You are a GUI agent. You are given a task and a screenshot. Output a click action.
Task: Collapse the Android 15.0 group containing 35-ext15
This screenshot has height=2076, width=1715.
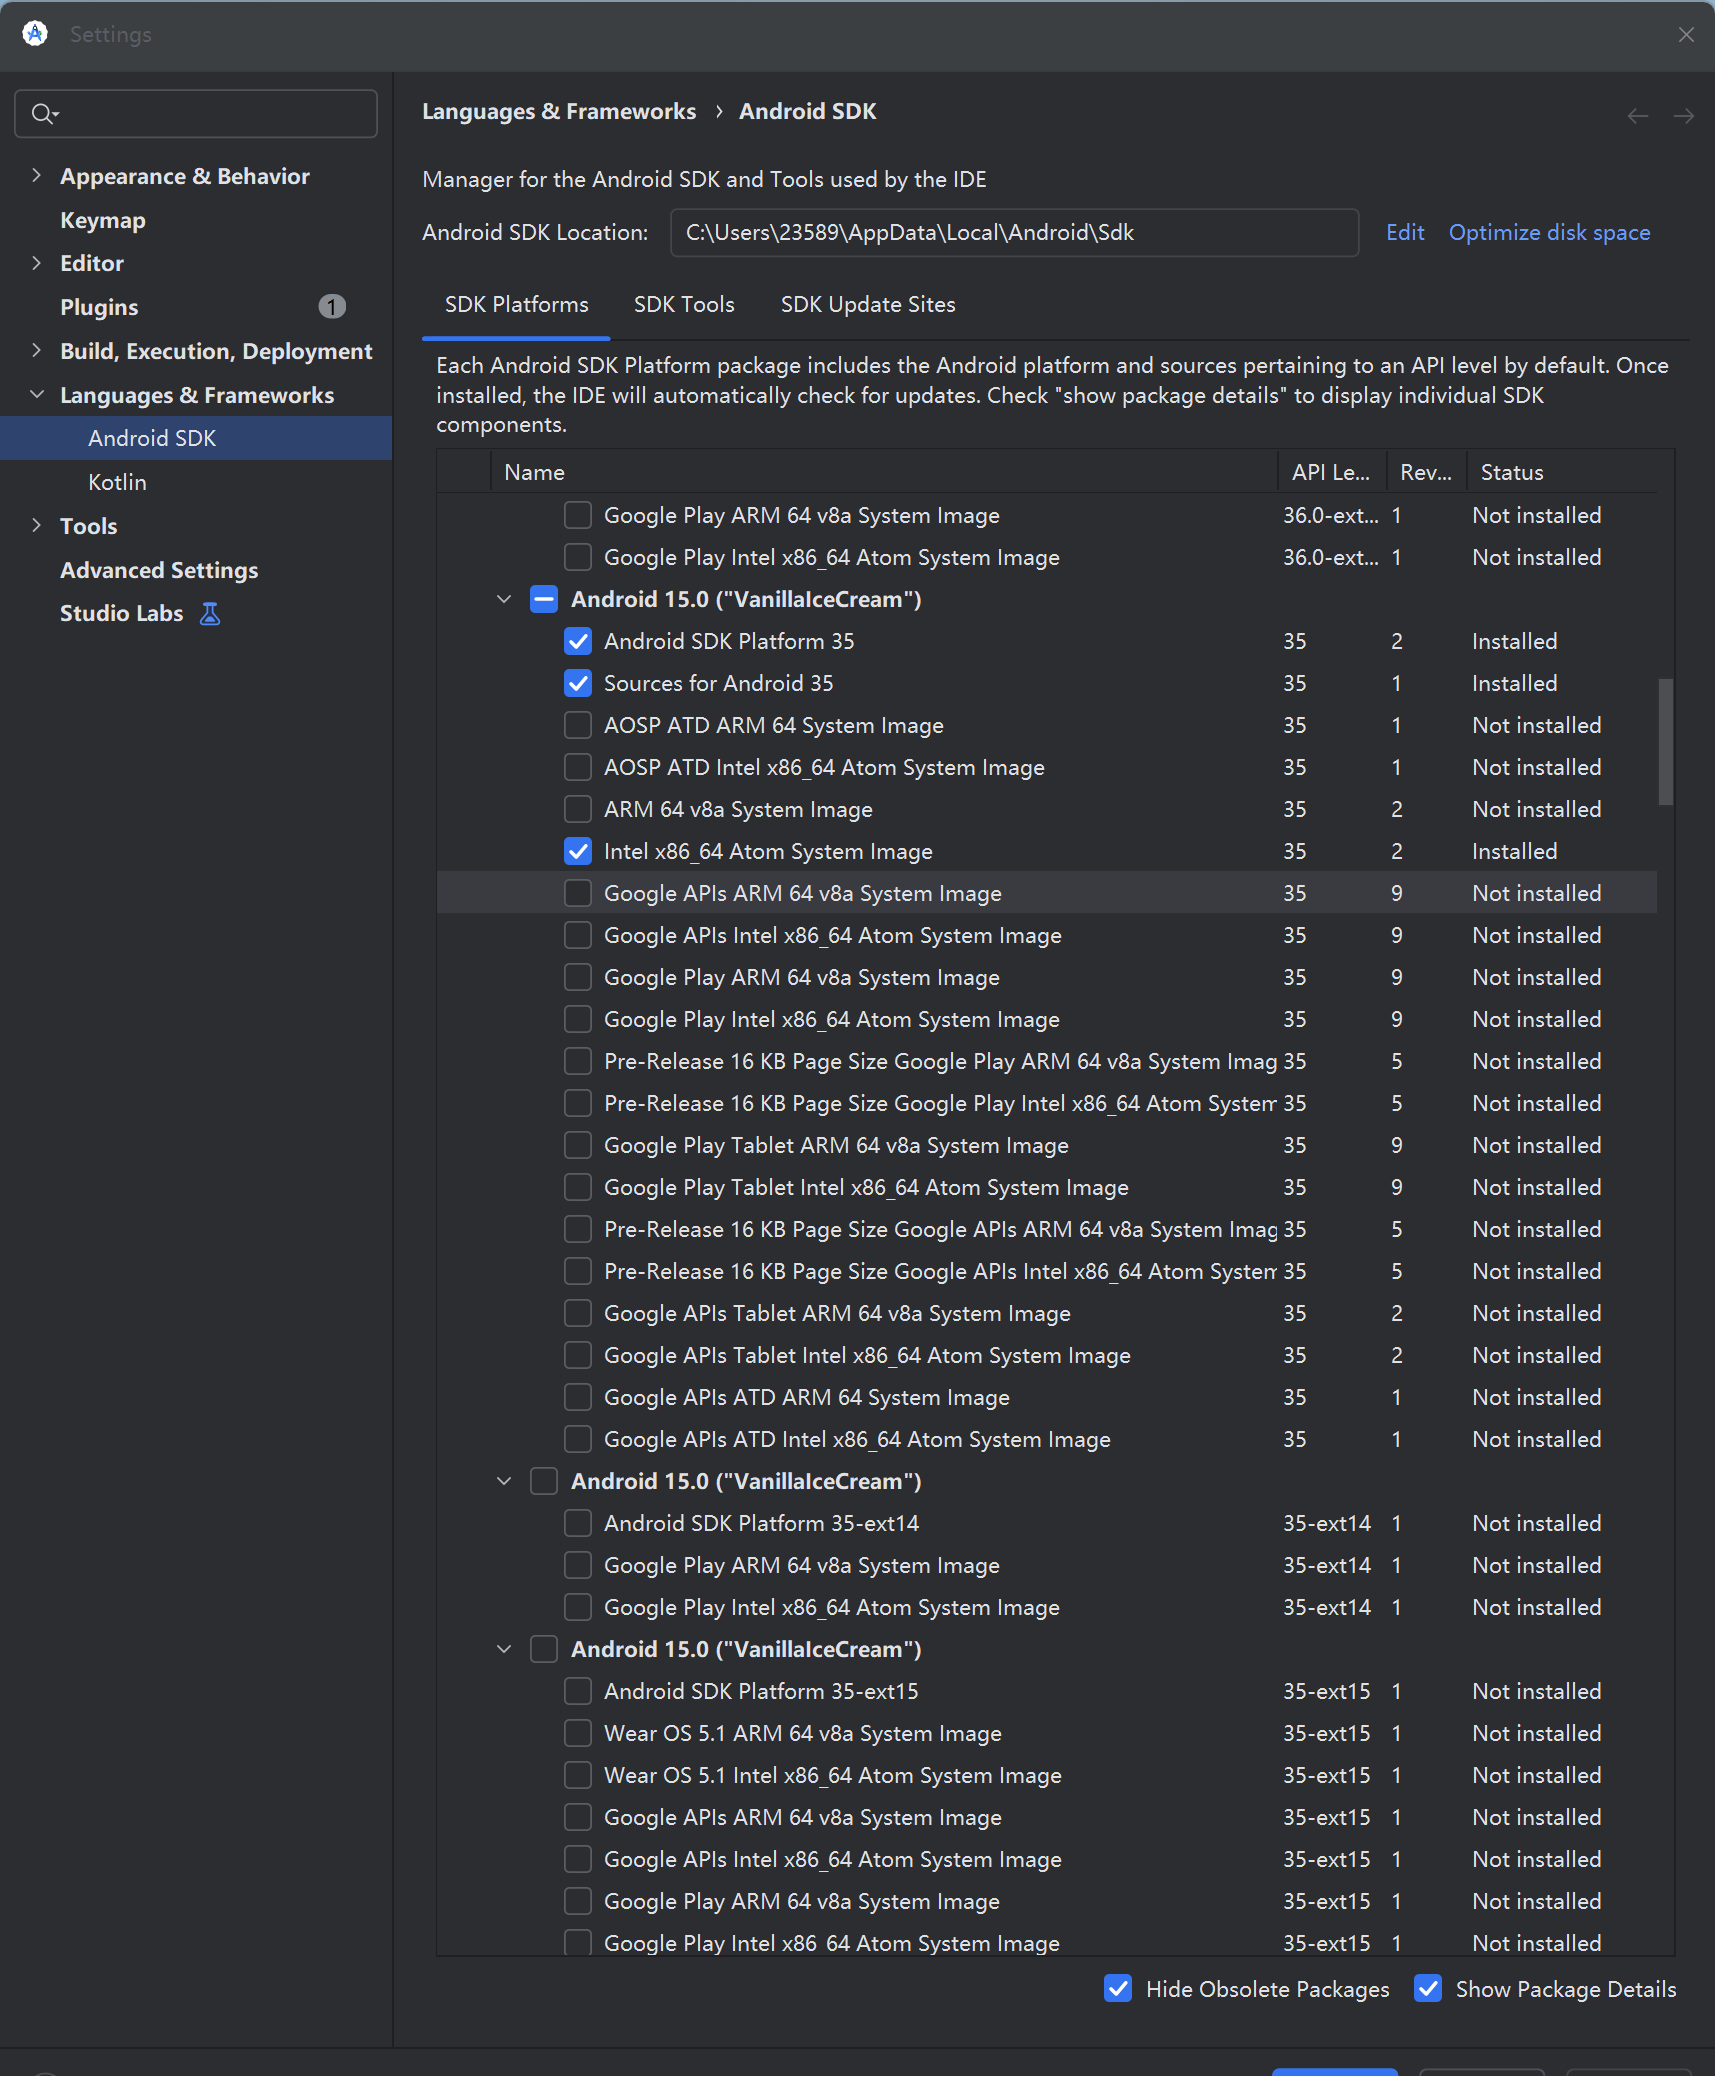(504, 1650)
